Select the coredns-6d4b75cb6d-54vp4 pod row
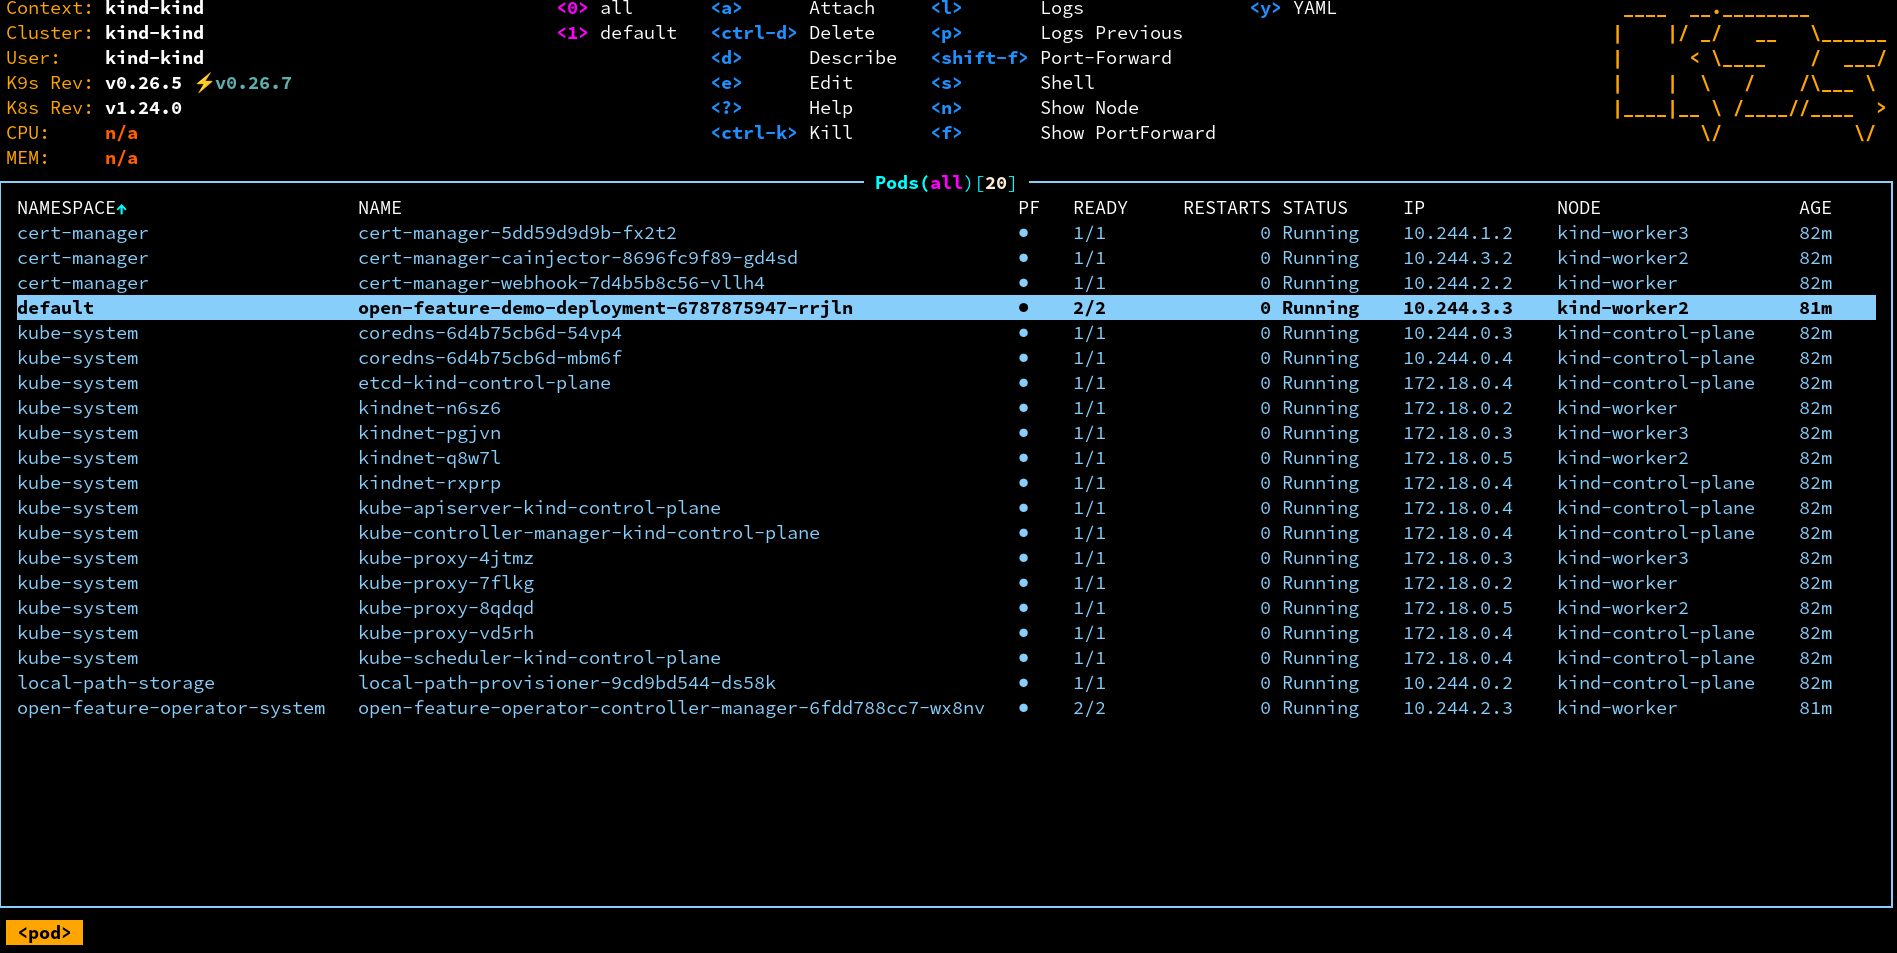 489,333
